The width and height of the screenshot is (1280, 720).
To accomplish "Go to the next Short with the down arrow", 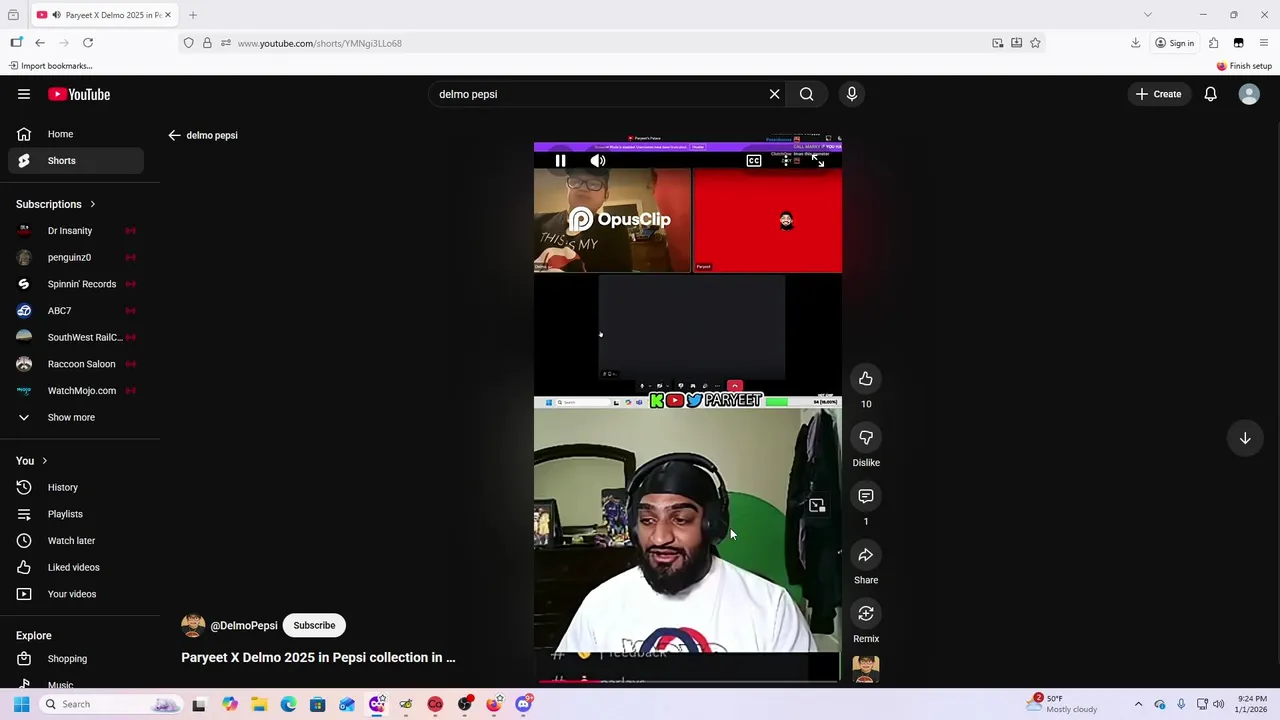I will click(1245, 438).
